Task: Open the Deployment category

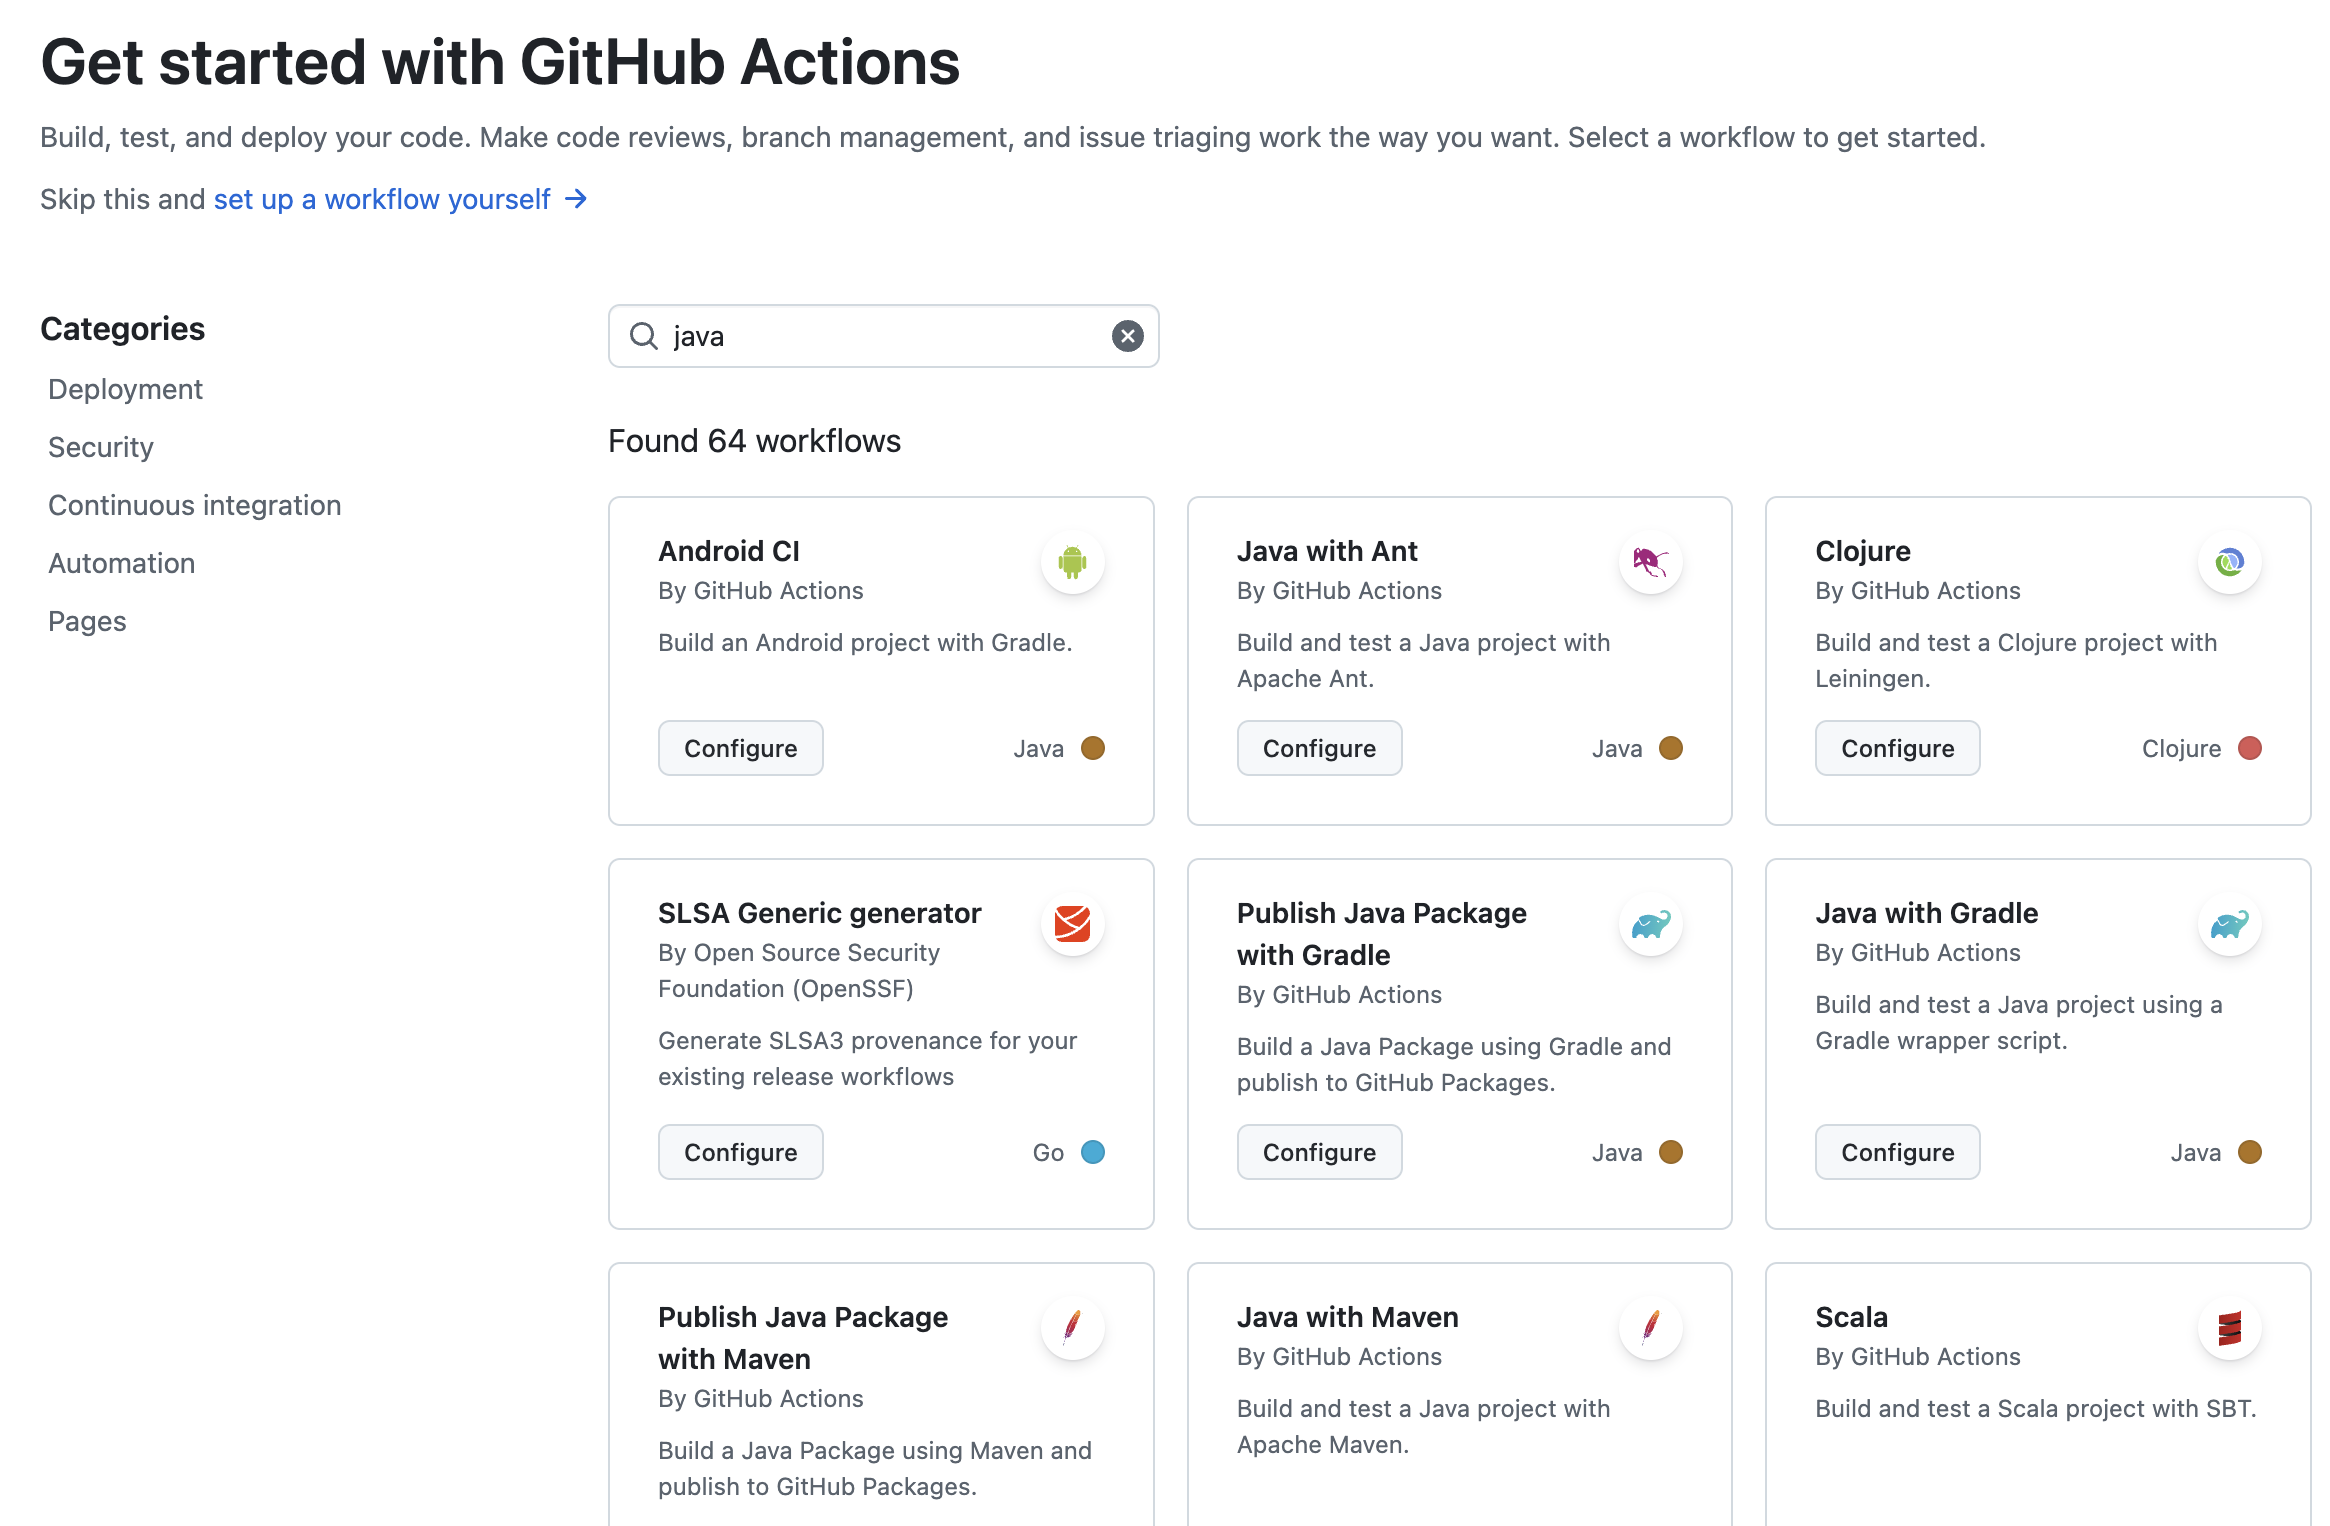Action: pos(125,389)
